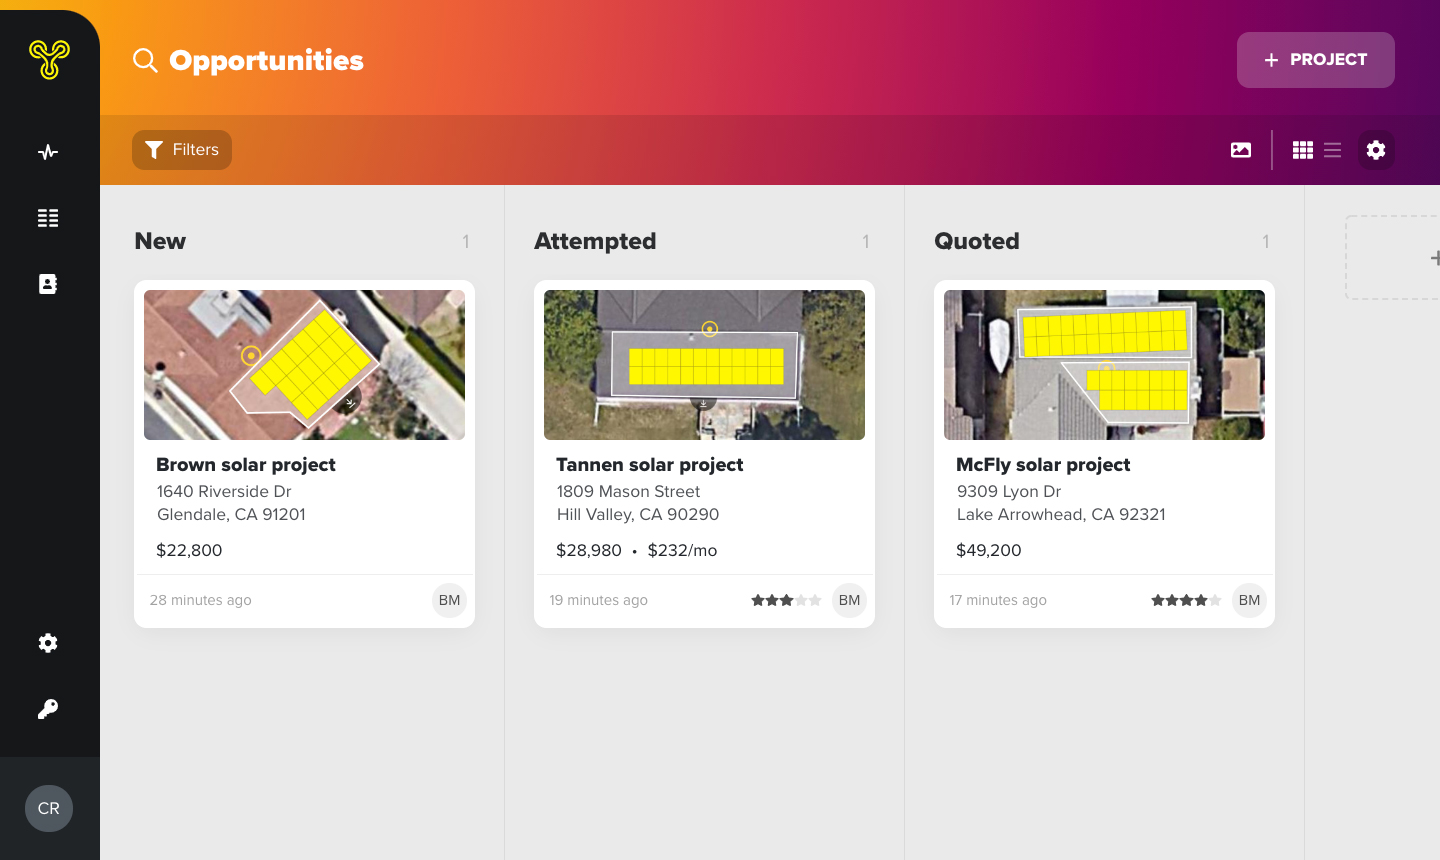Screen dimensions: 1440x860
Task: Open the Brown solar project title
Action: coord(246,465)
